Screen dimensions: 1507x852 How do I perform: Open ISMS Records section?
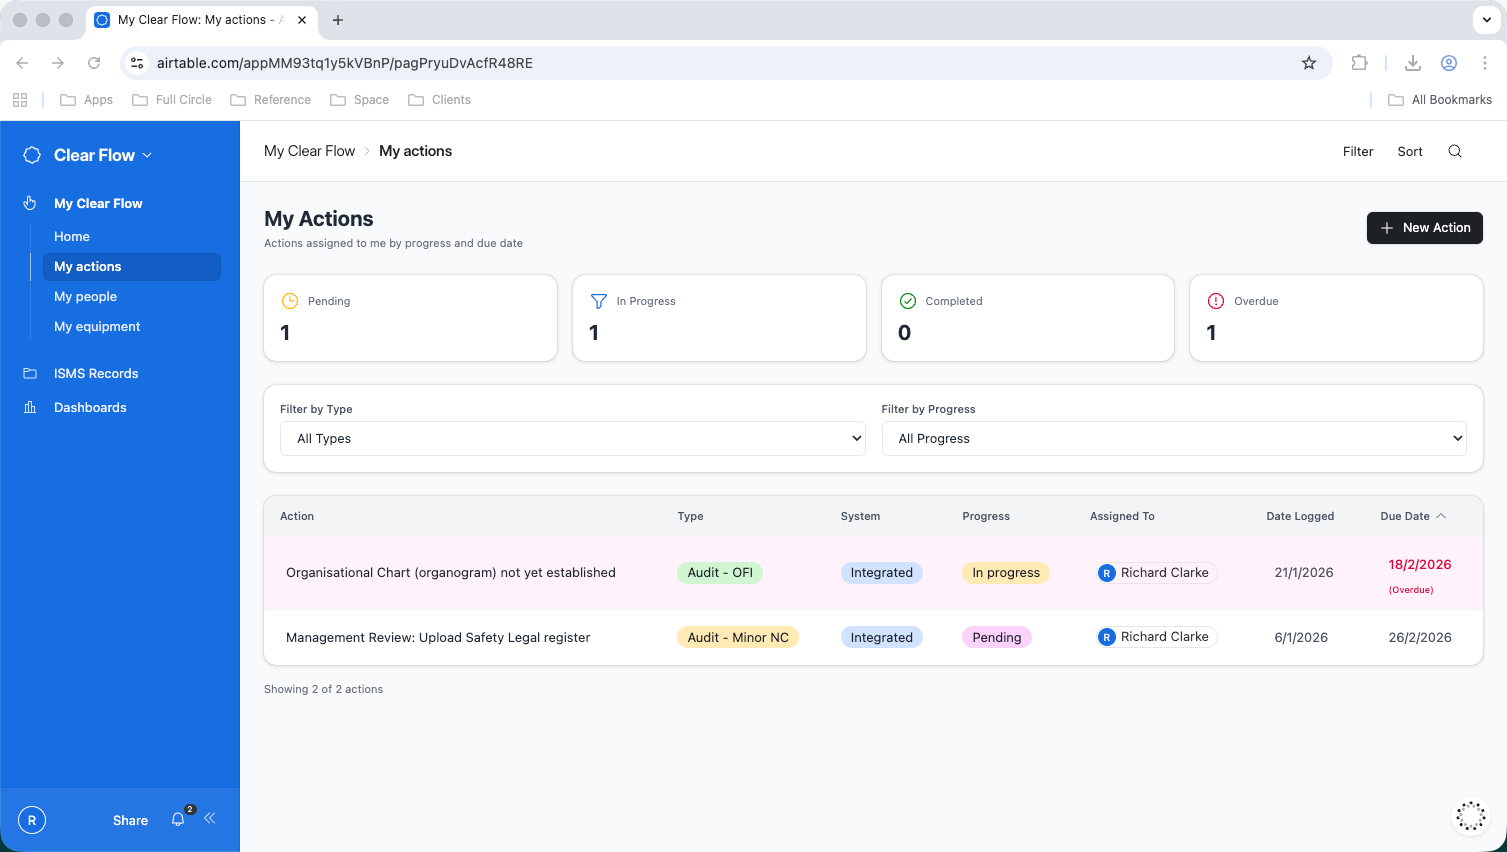[96, 373]
